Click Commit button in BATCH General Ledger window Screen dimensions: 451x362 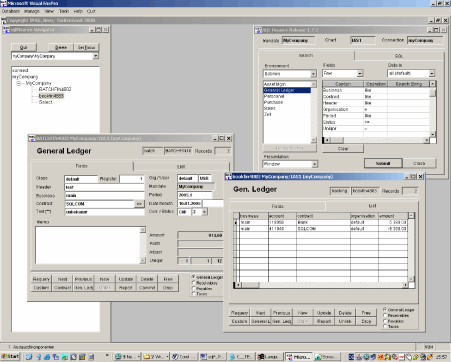coord(147,287)
